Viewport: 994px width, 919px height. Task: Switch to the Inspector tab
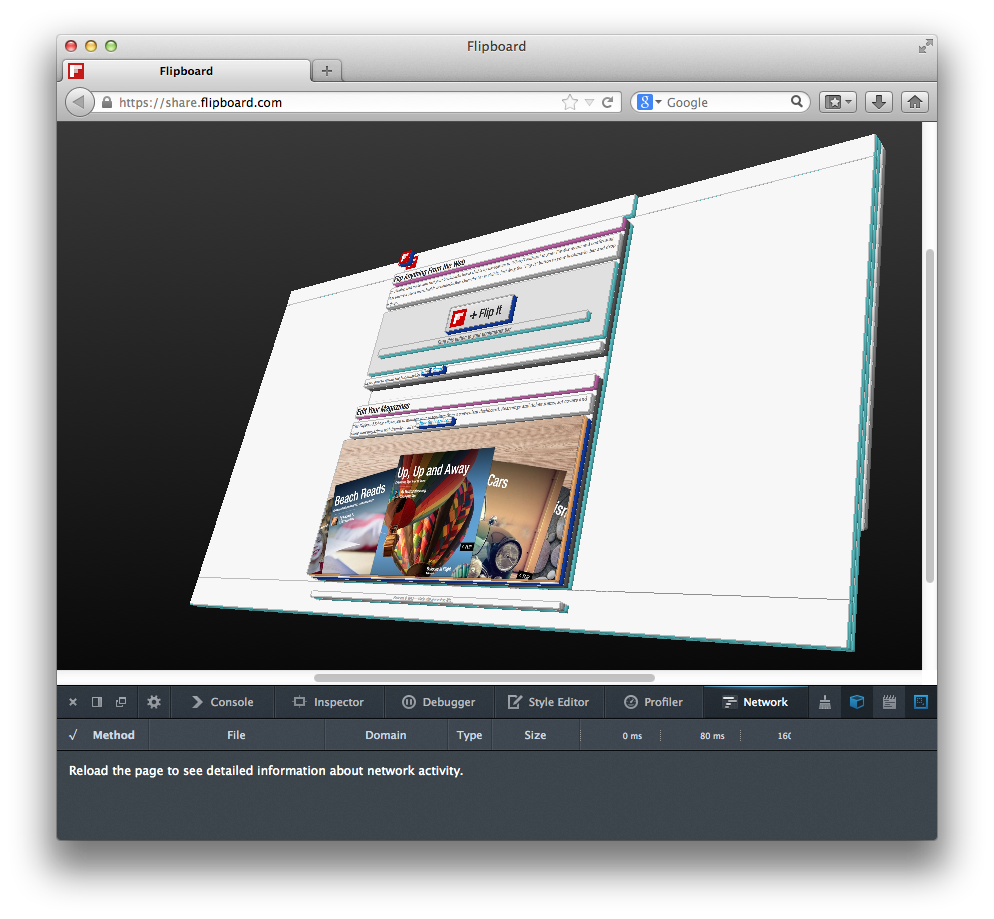328,702
